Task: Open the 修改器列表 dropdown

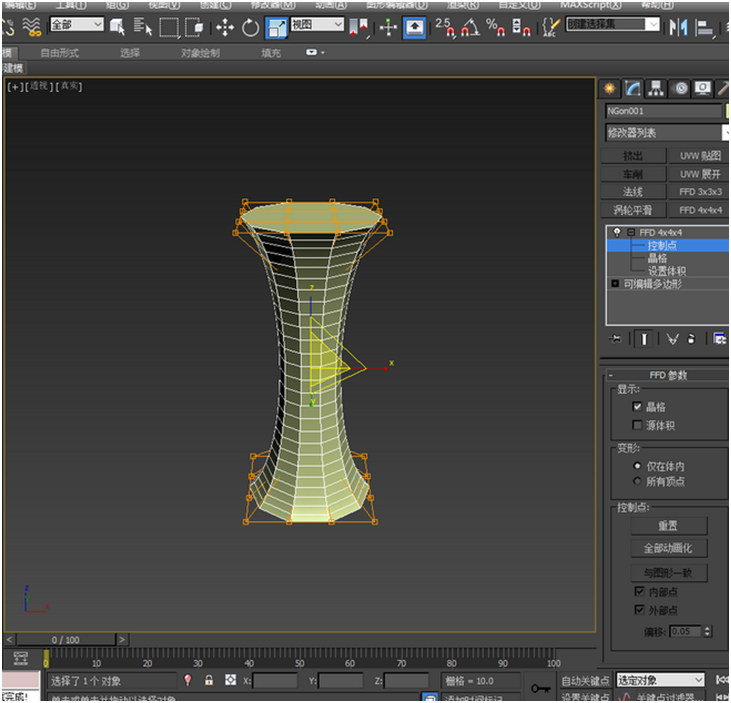Action: [x=667, y=133]
